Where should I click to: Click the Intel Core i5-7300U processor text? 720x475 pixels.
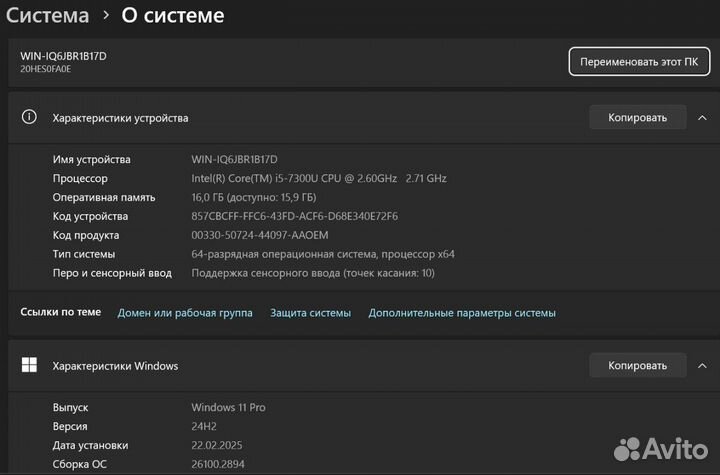[x=318, y=178]
